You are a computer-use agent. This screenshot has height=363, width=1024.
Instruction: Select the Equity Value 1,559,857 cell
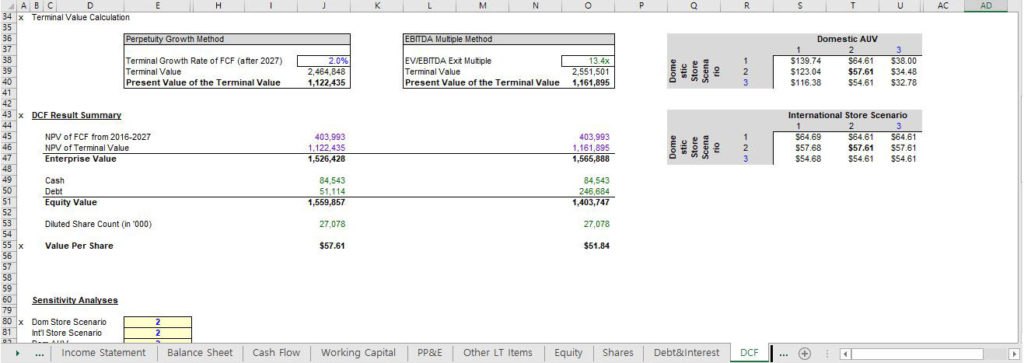[324, 202]
